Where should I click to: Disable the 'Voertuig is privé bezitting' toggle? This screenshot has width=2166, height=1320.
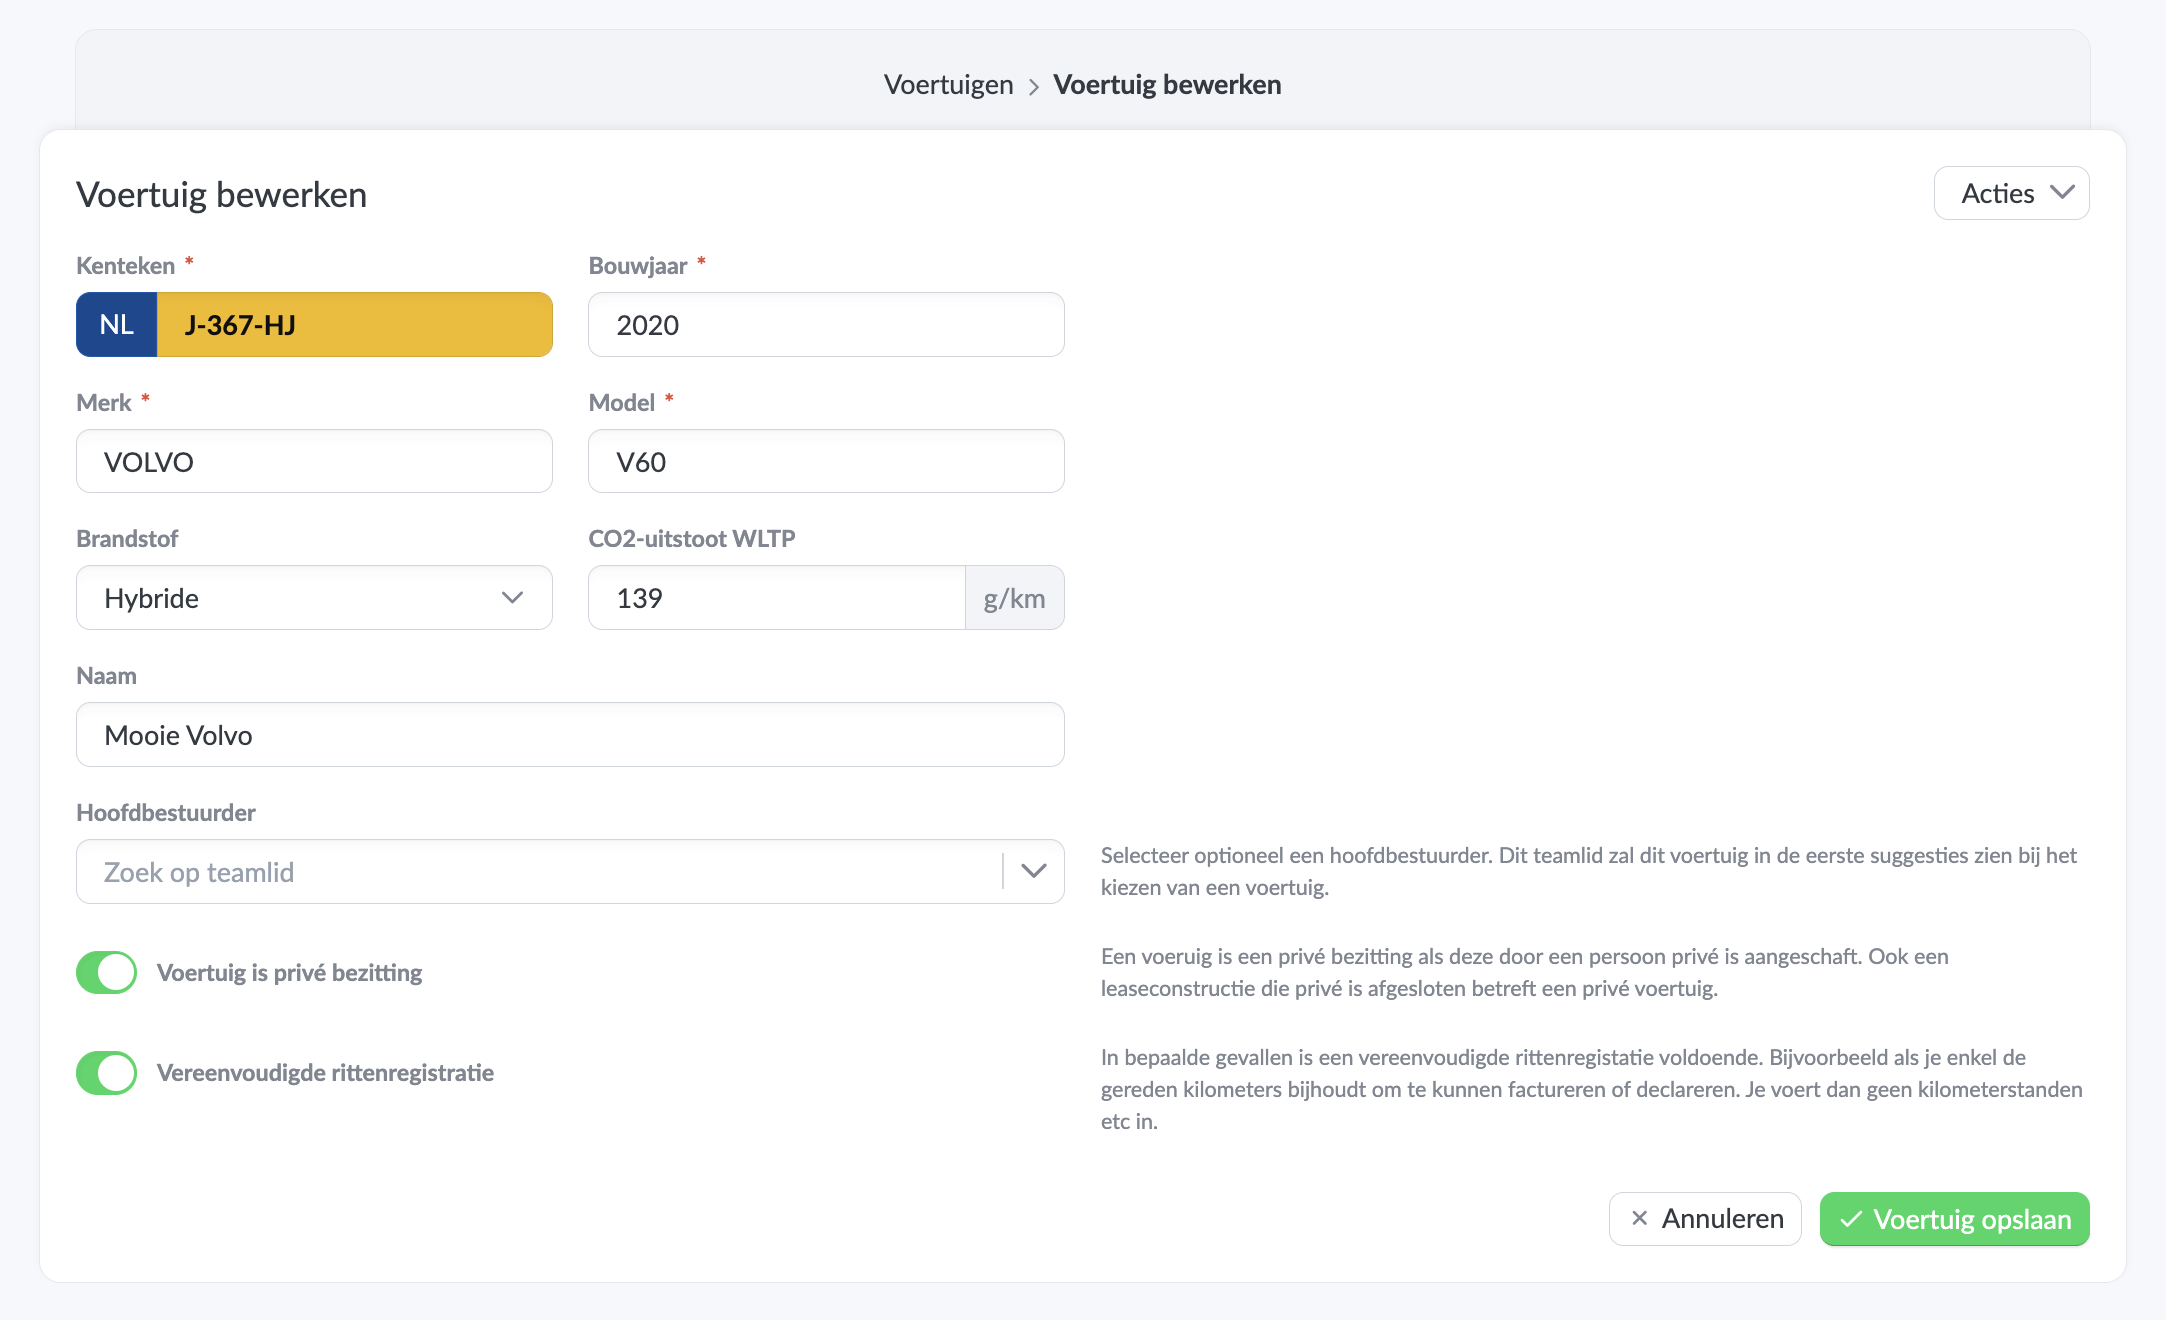[x=106, y=971]
